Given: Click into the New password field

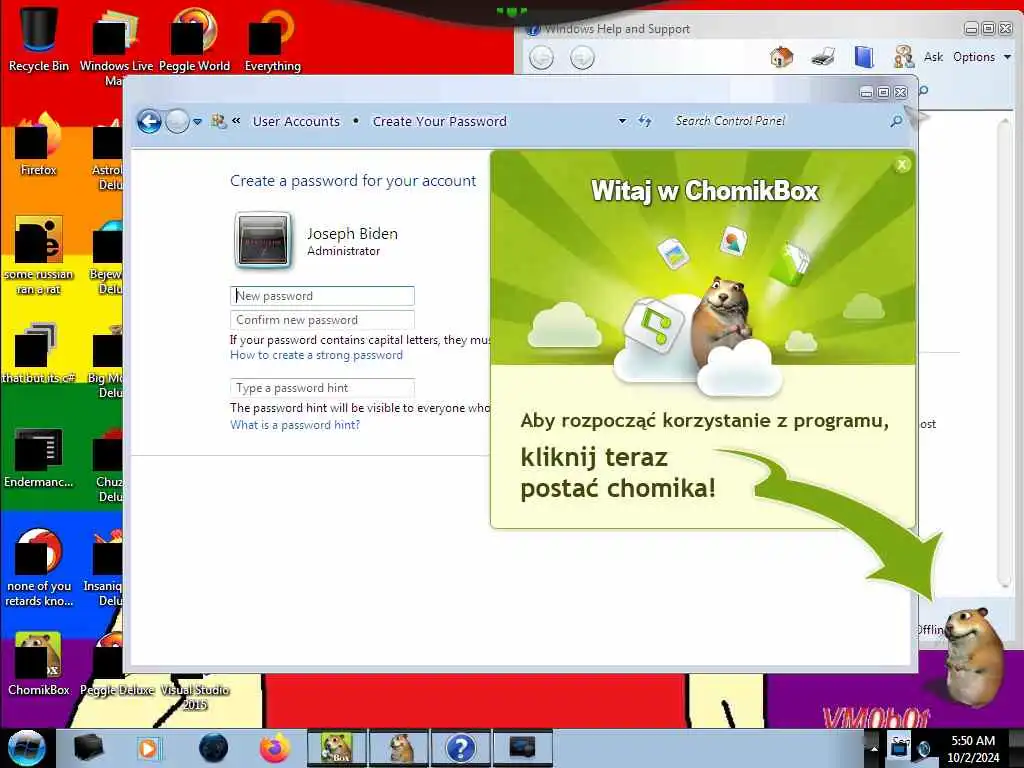Looking at the screenshot, I should [323, 296].
